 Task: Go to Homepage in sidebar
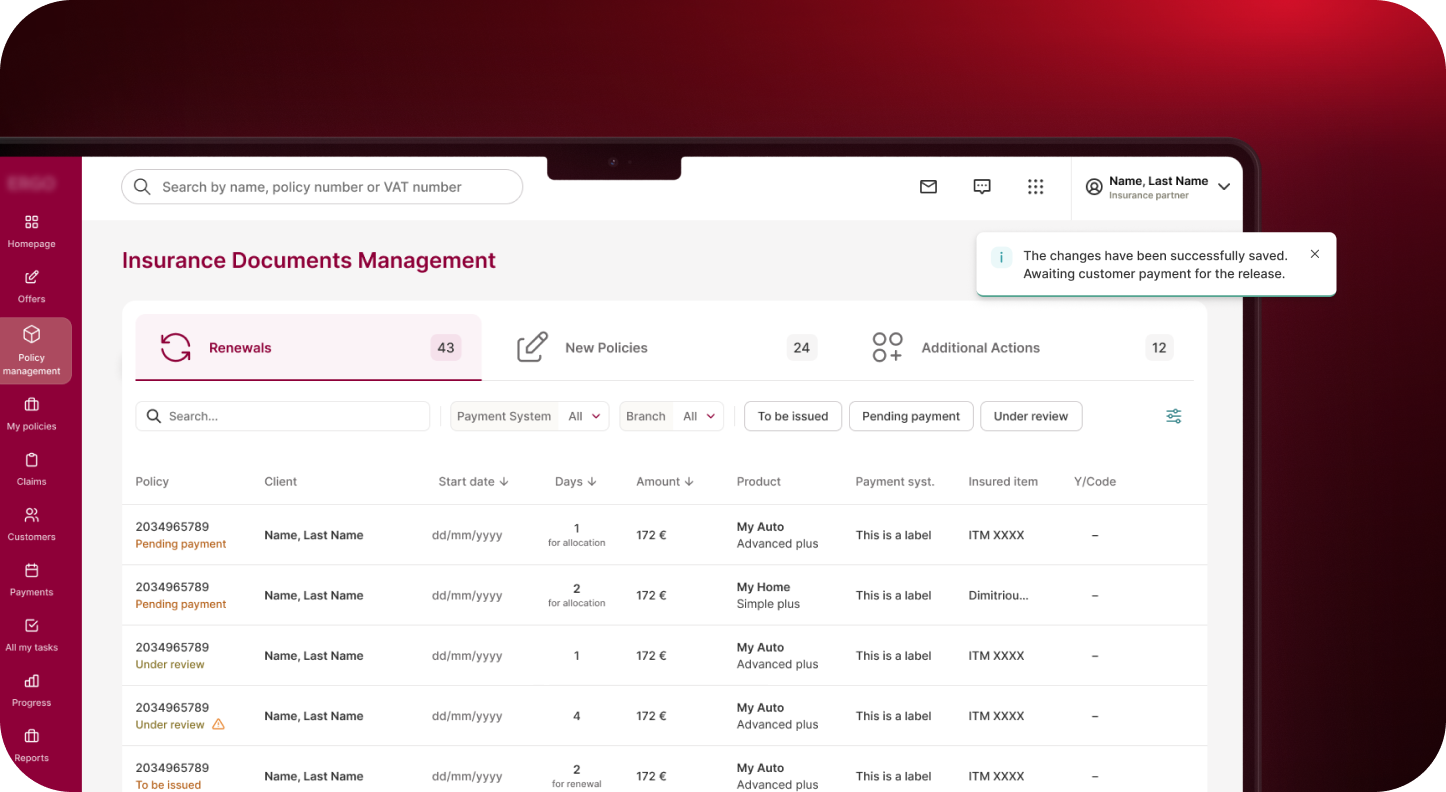point(32,230)
